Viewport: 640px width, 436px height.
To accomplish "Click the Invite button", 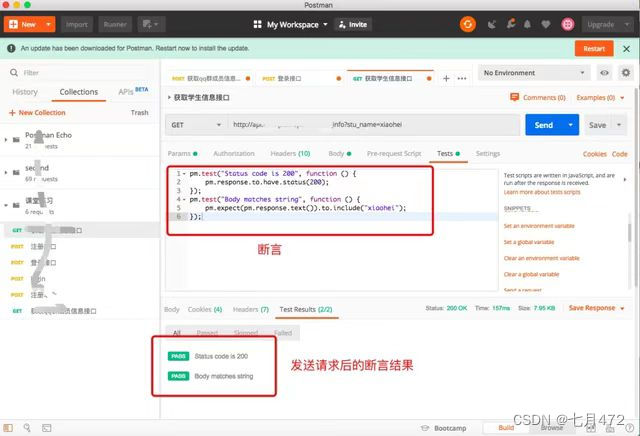I will [x=353, y=24].
